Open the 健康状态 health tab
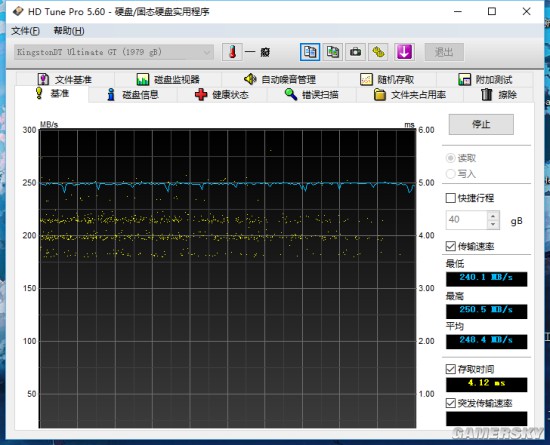 tap(222, 95)
